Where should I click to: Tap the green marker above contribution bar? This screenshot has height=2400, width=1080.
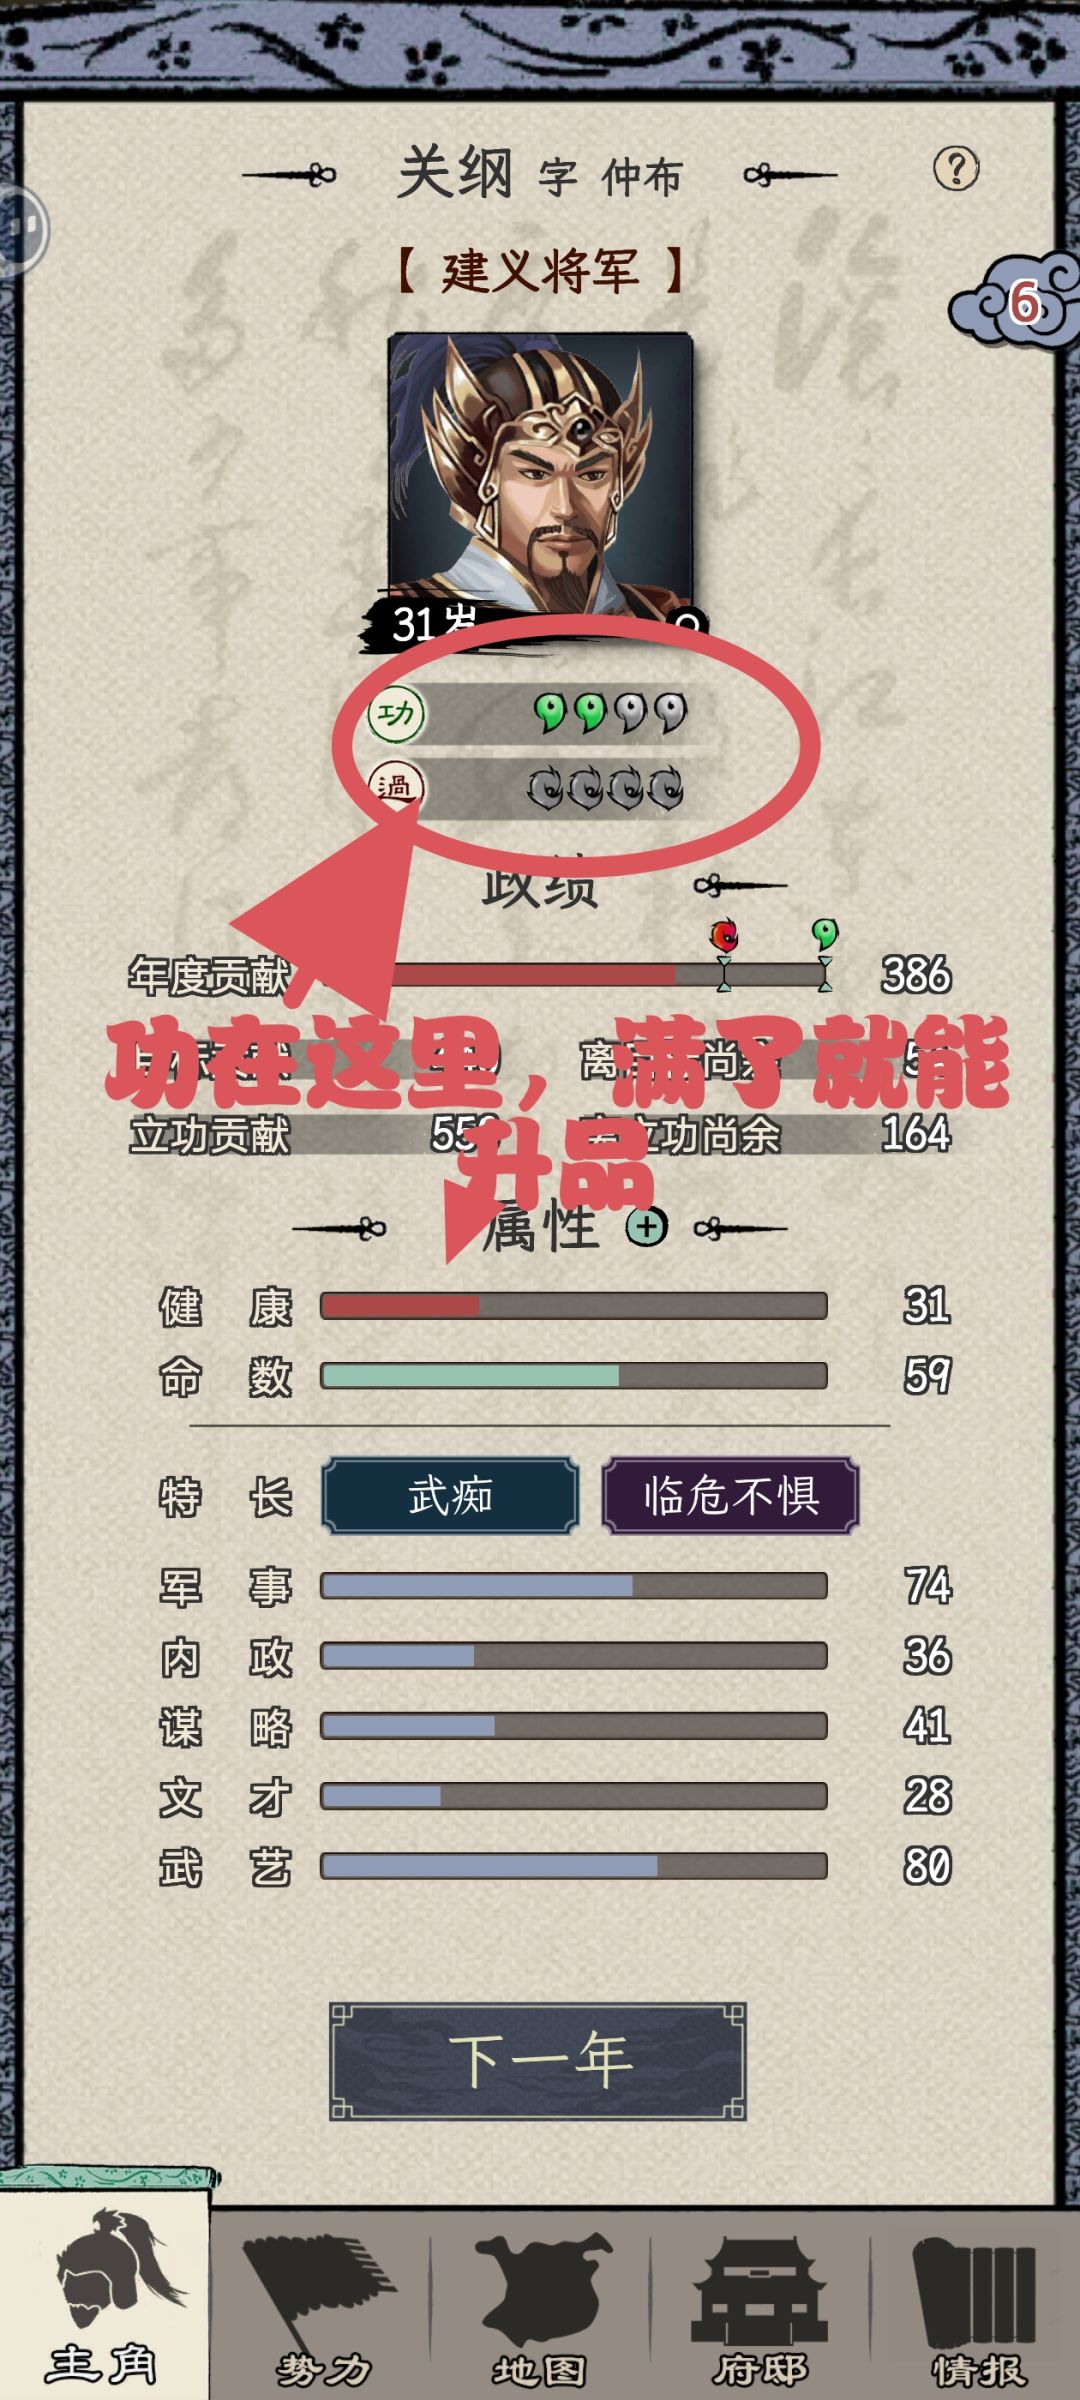825,934
